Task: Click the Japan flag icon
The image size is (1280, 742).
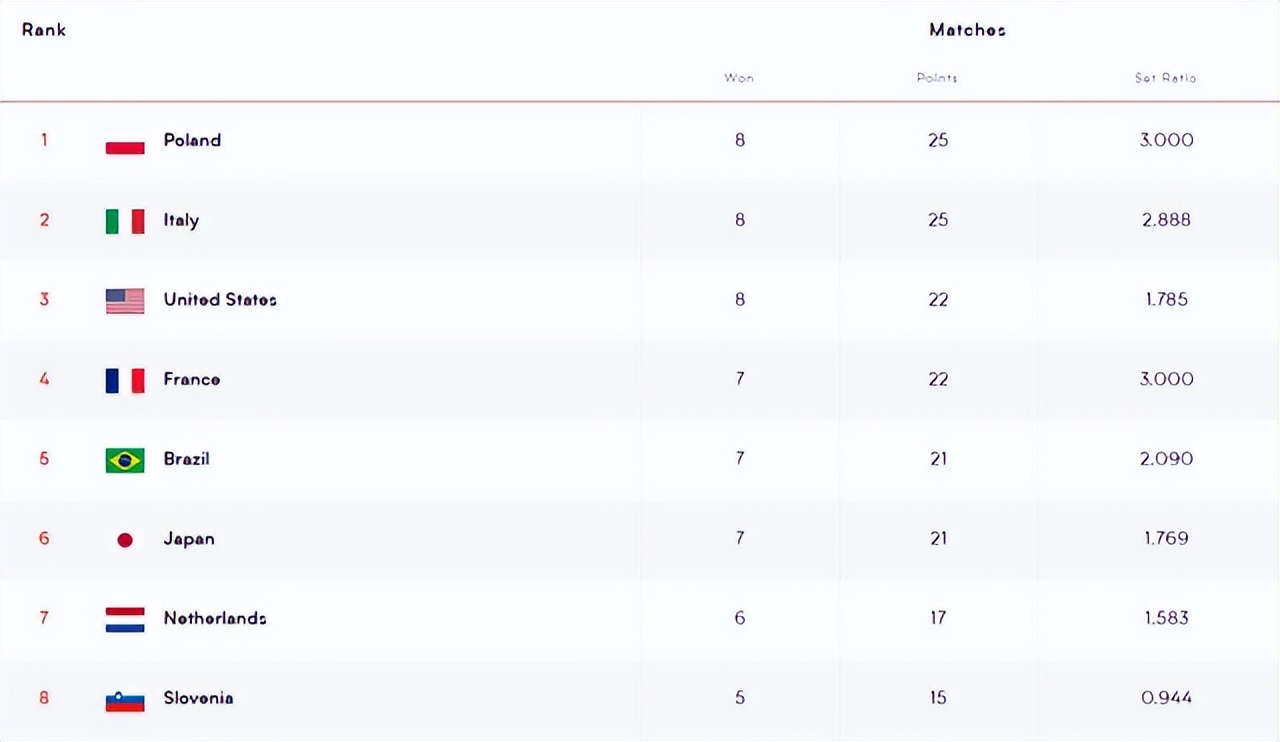Action: (x=125, y=540)
